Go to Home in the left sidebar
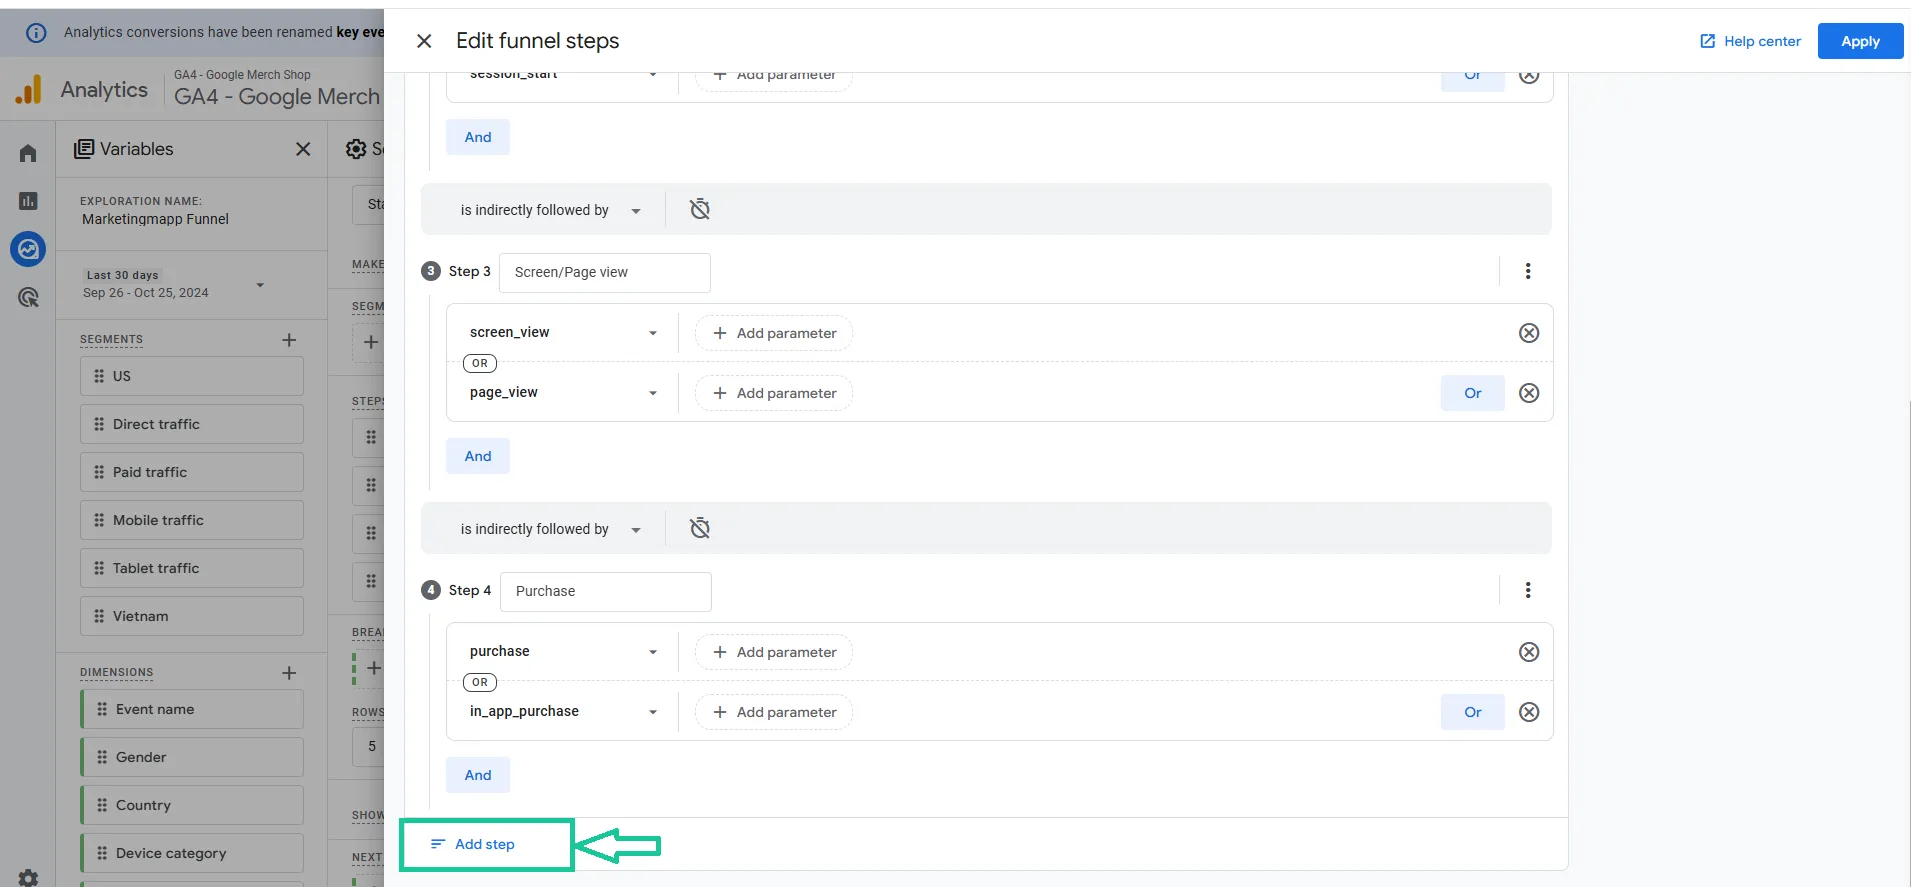 click(x=28, y=153)
